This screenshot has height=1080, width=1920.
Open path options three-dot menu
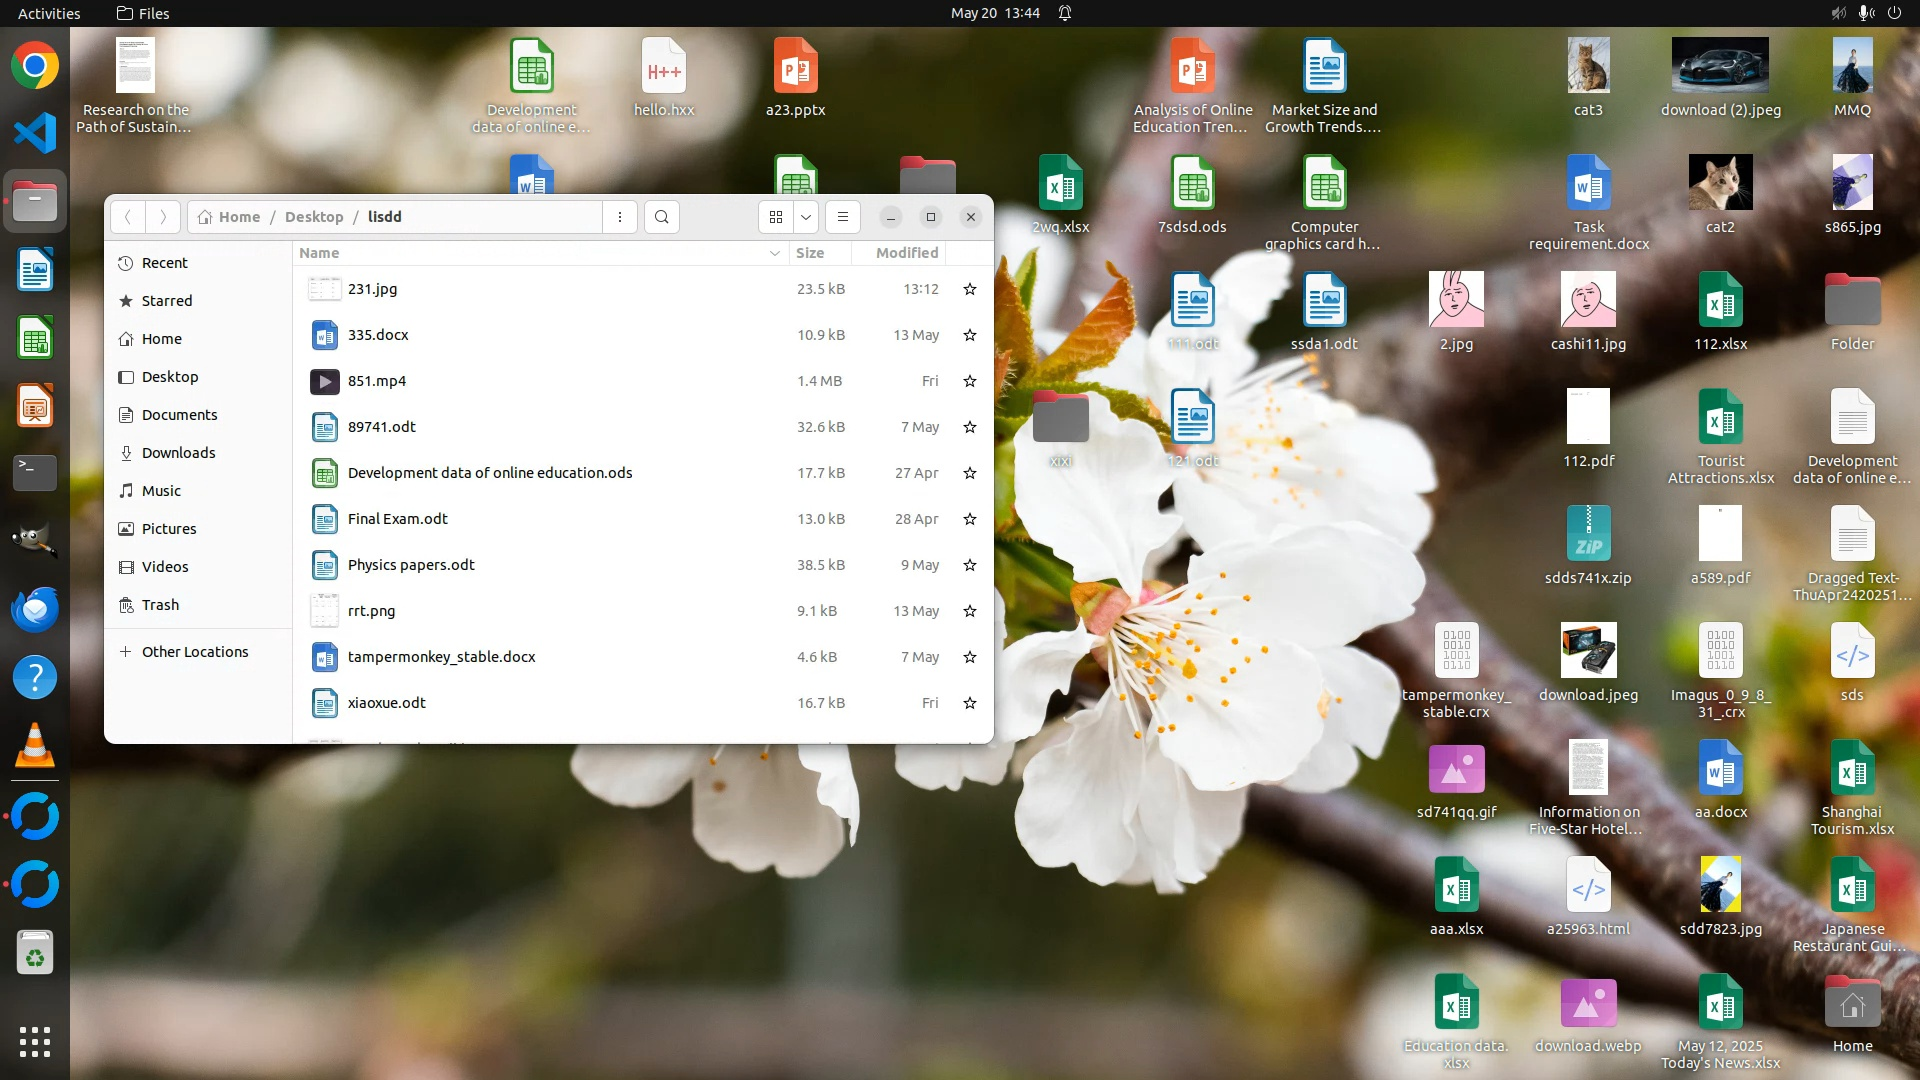click(x=620, y=217)
